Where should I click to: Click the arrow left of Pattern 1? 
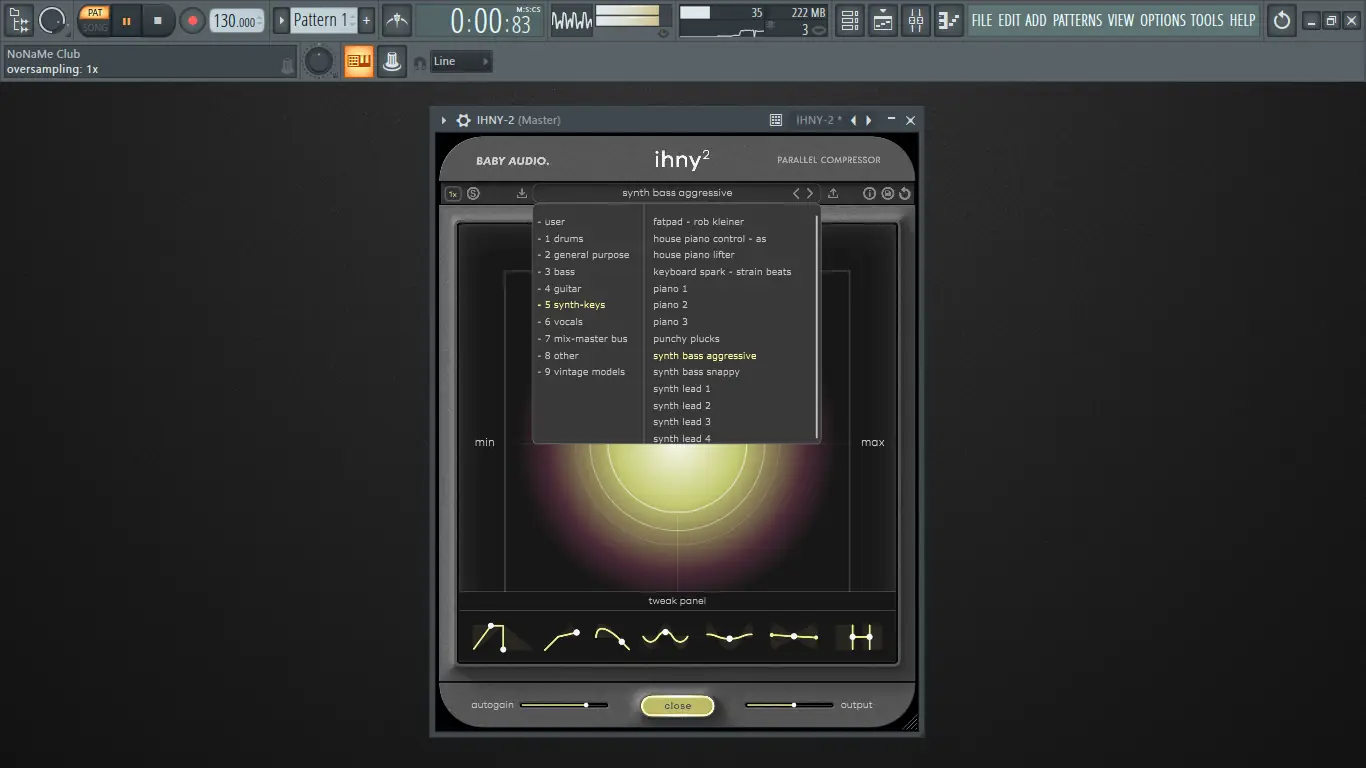click(281, 20)
